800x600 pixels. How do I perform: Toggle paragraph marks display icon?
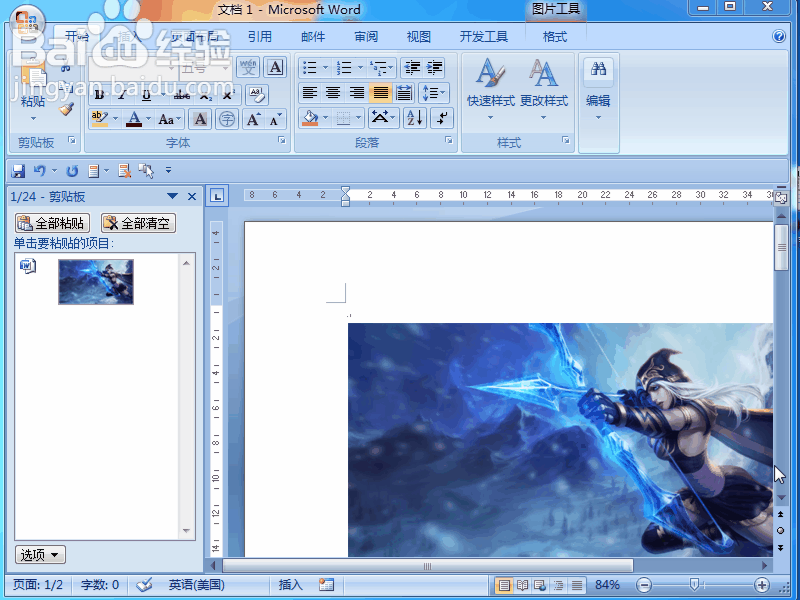441,118
